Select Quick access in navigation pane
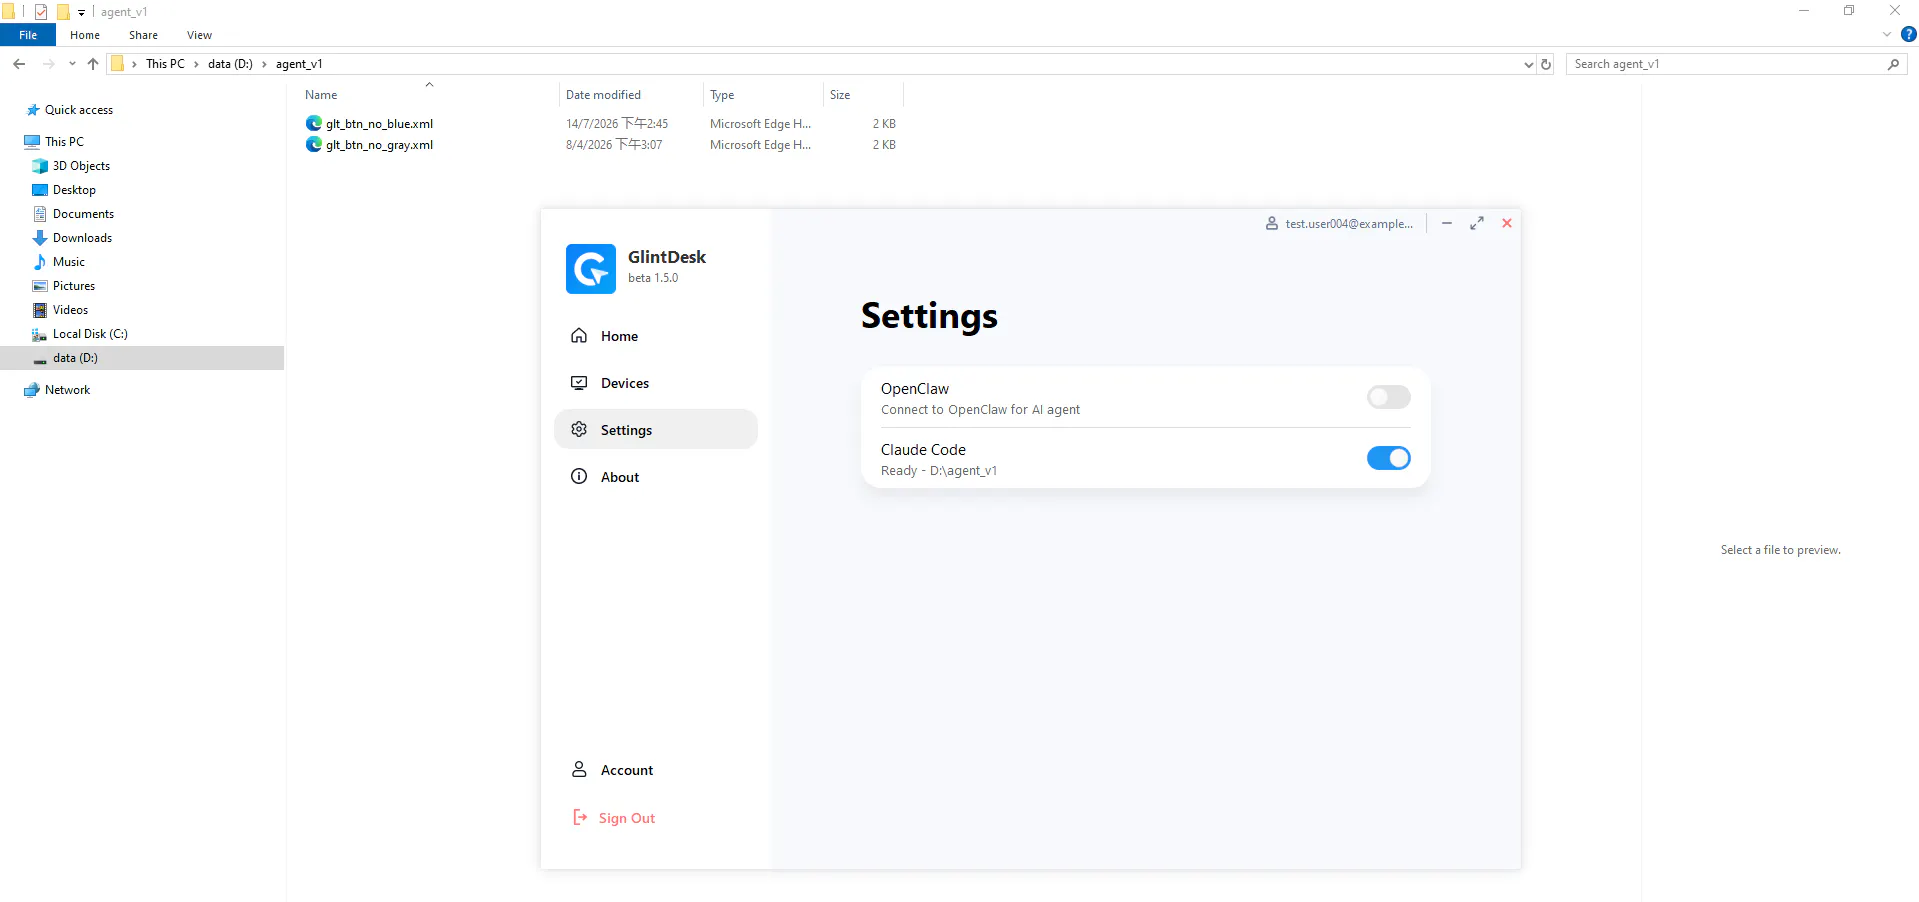Screen dimensions: 1919x902 78,110
